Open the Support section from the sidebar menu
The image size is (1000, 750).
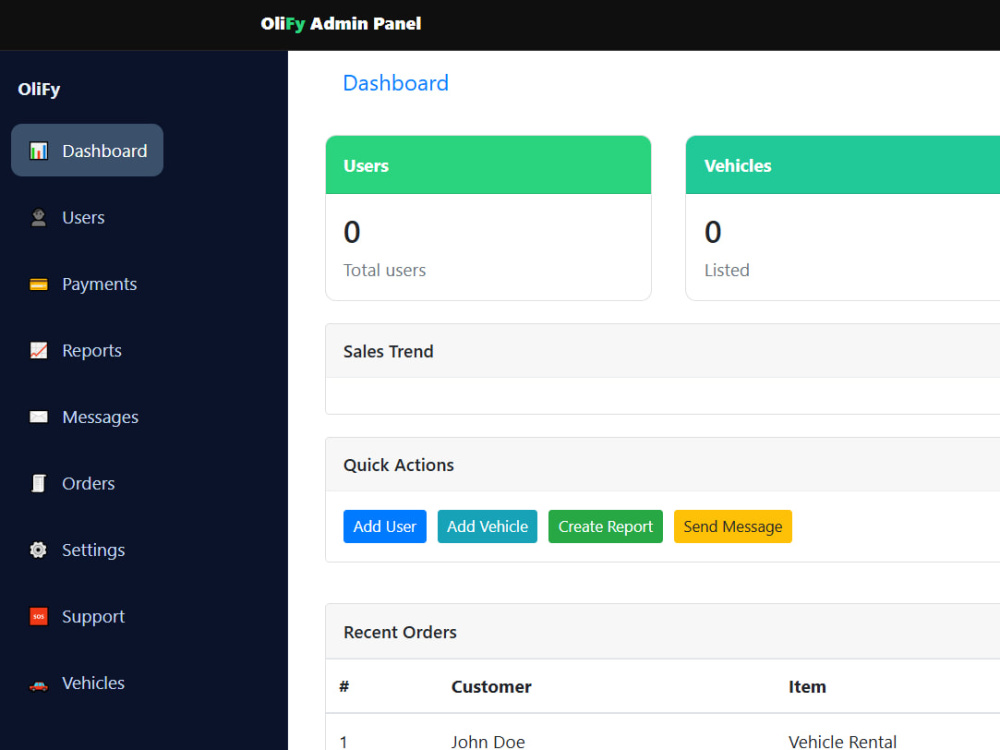click(93, 616)
